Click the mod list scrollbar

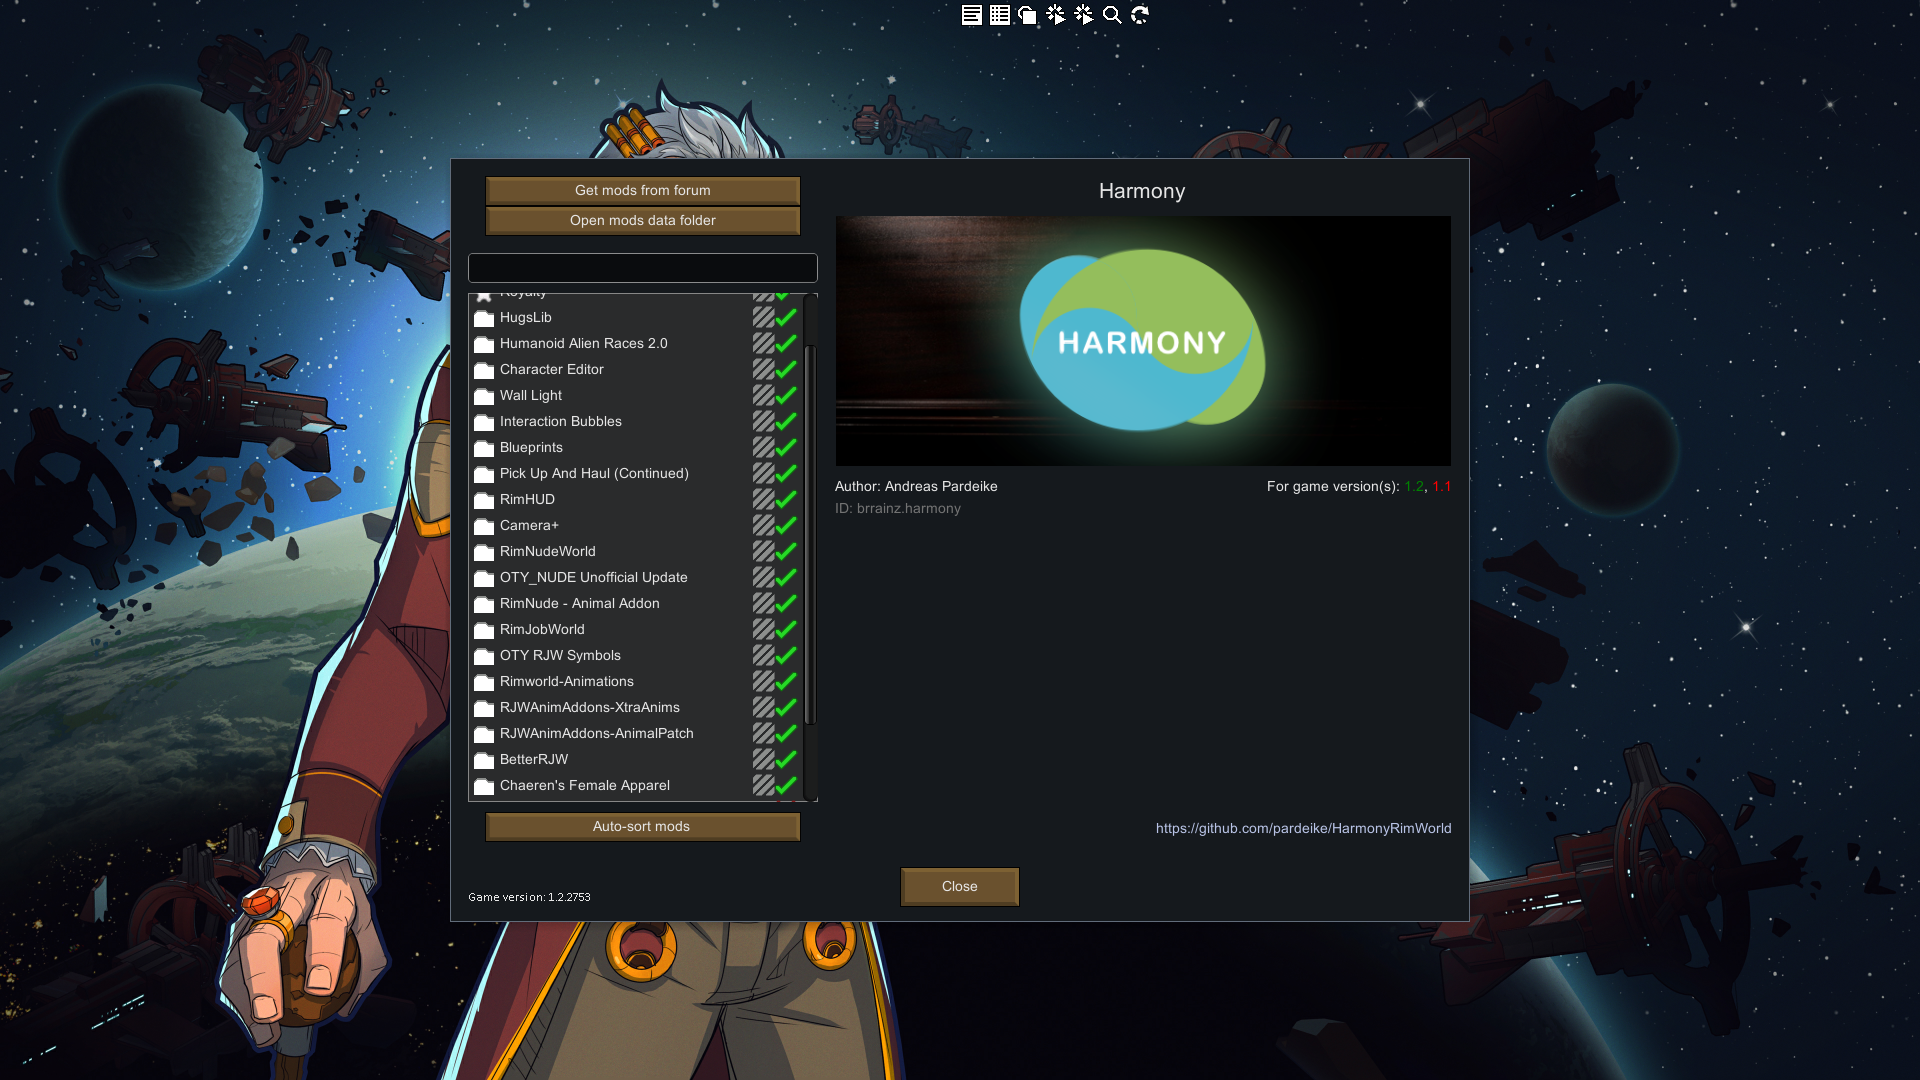810,534
